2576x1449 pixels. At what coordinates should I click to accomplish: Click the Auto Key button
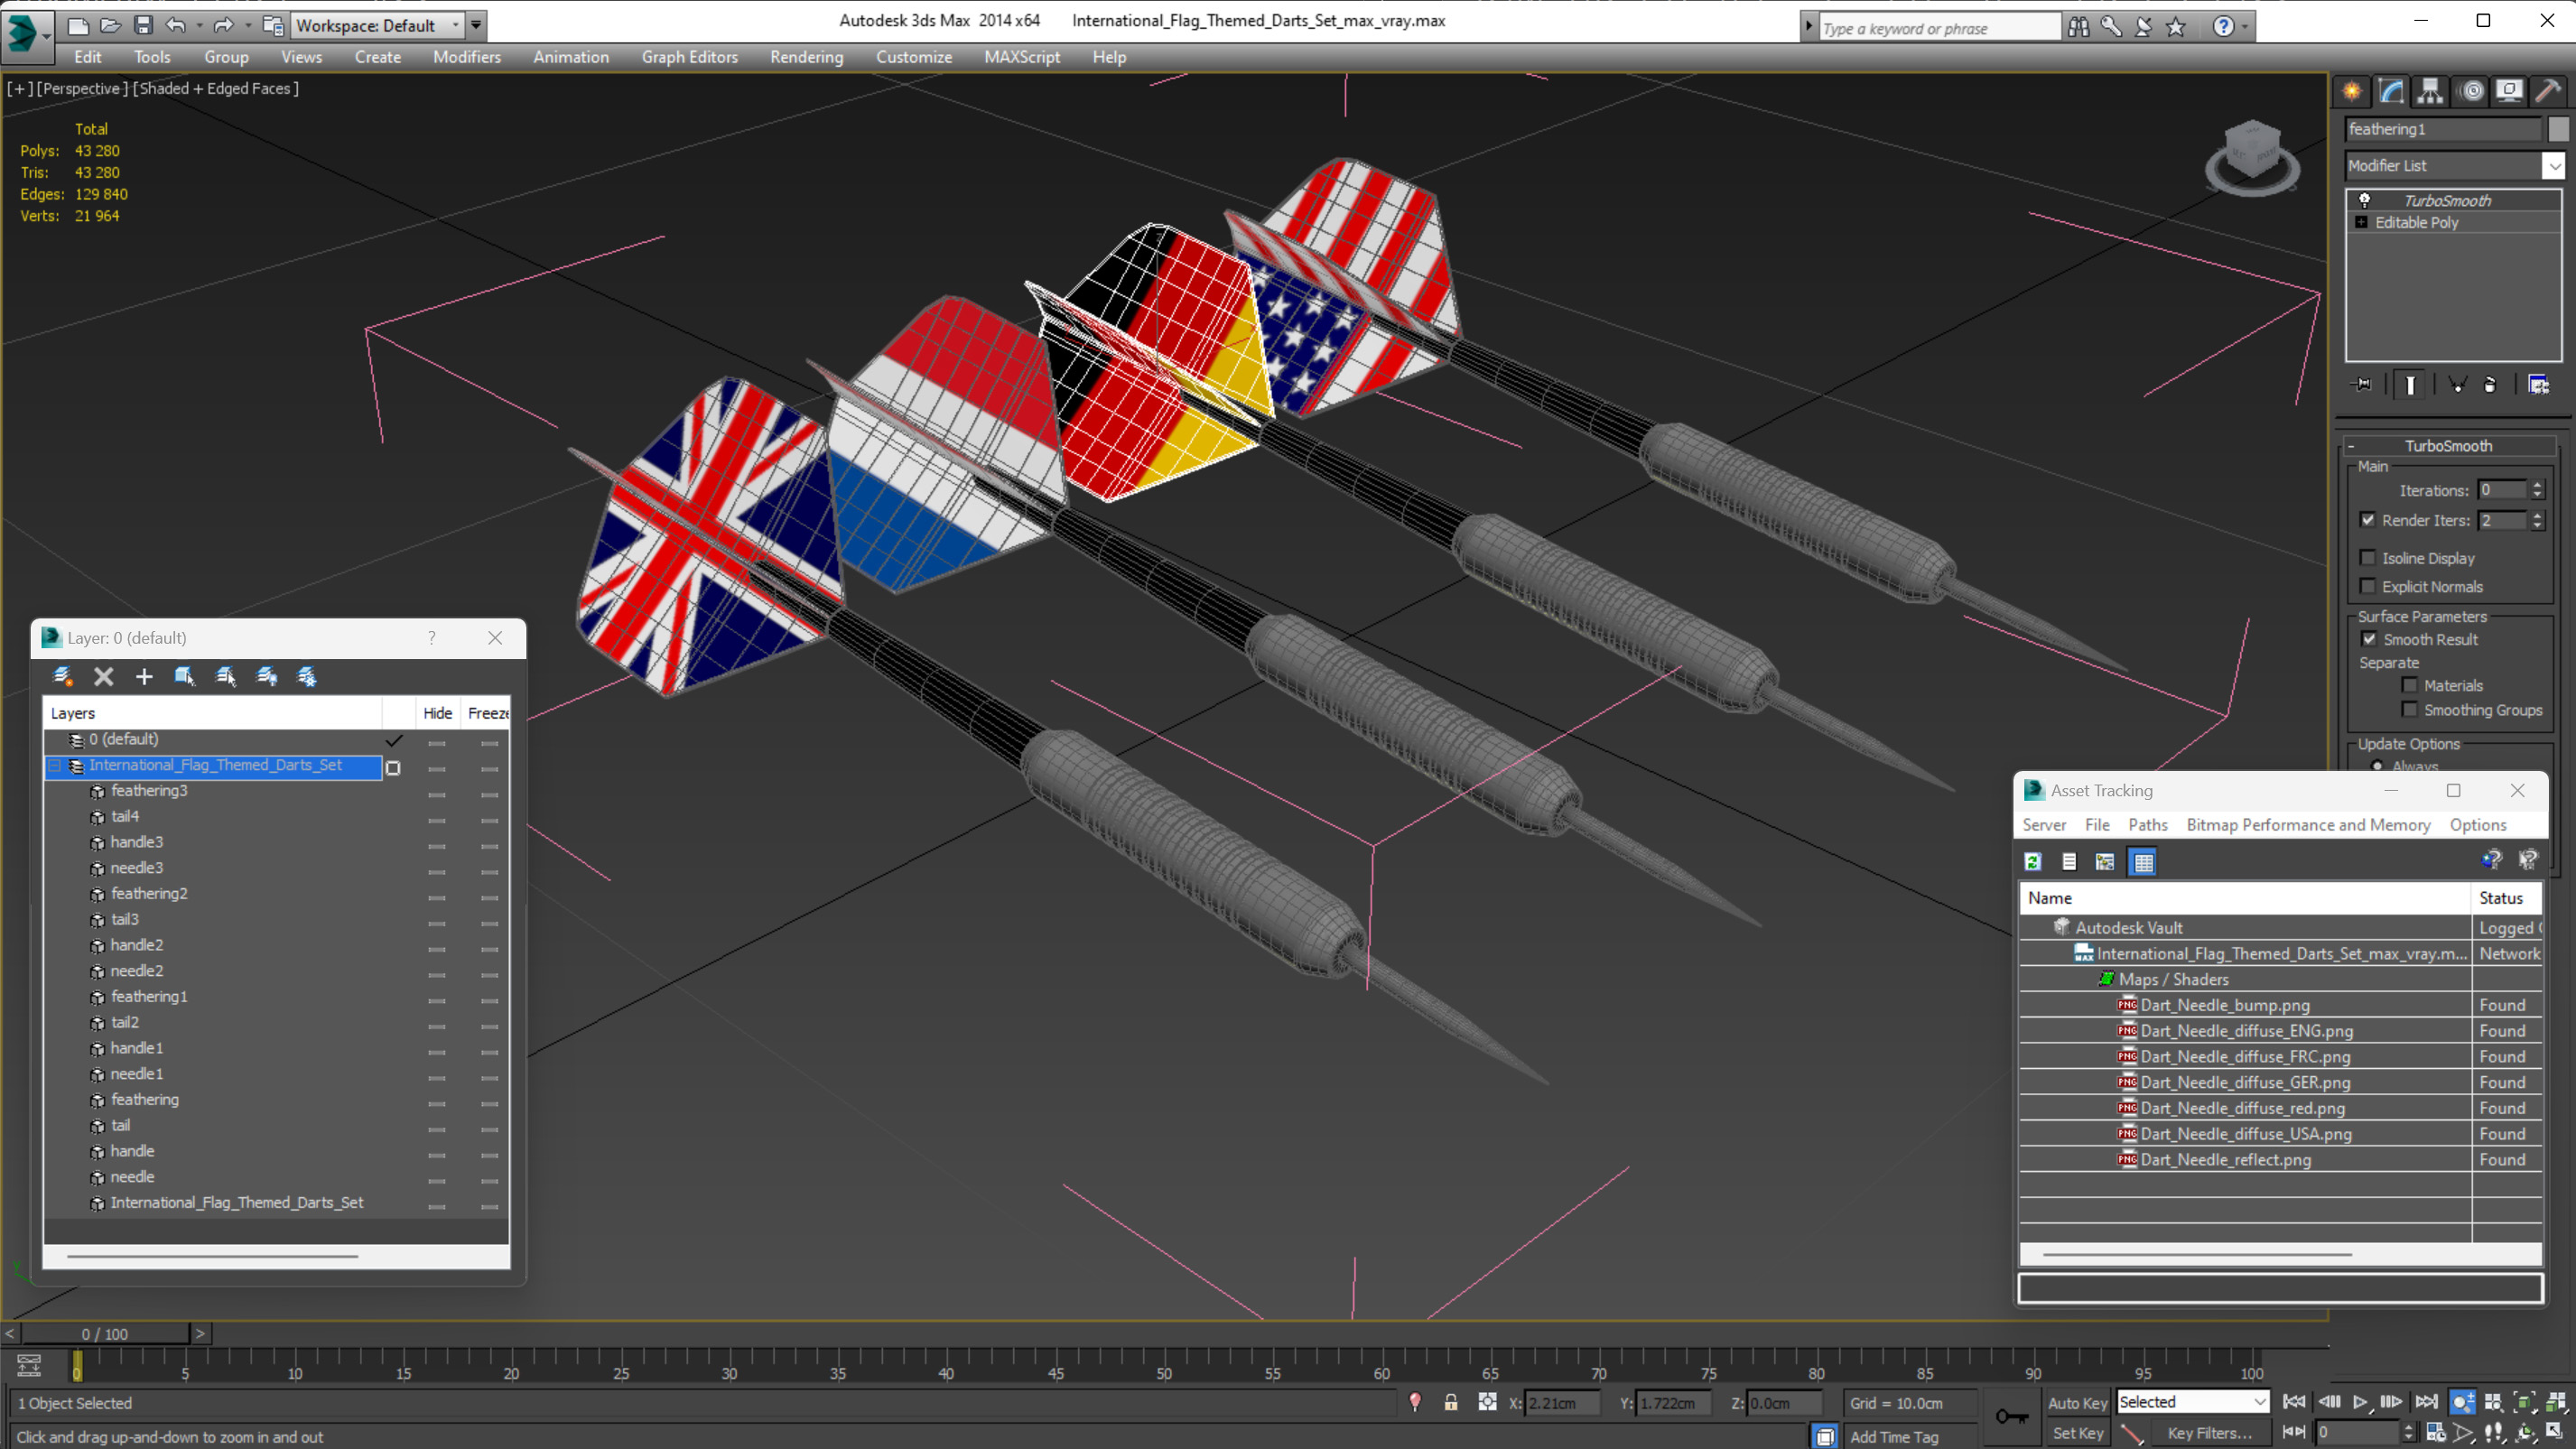tap(2077, 1402)
